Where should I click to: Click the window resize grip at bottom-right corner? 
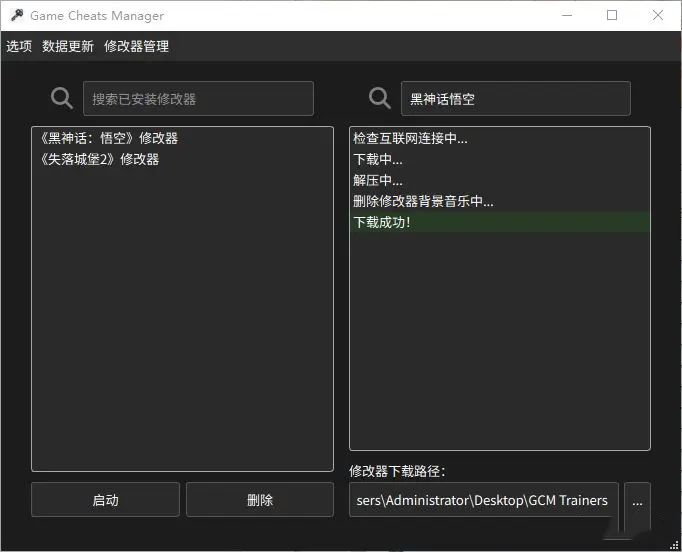[675, 545]
